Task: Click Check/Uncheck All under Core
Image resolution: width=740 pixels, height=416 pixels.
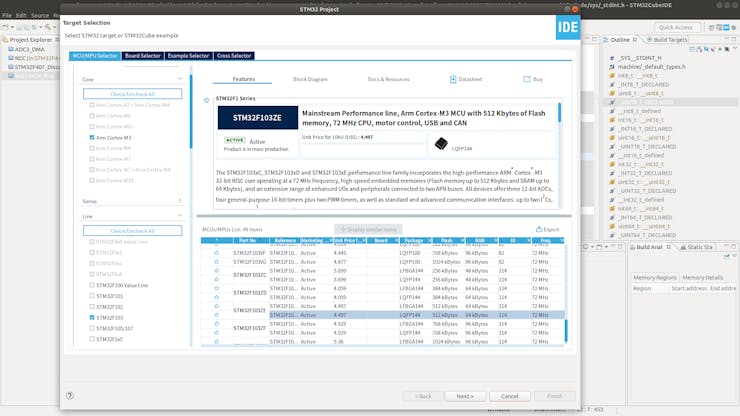Action: [133, 94]
